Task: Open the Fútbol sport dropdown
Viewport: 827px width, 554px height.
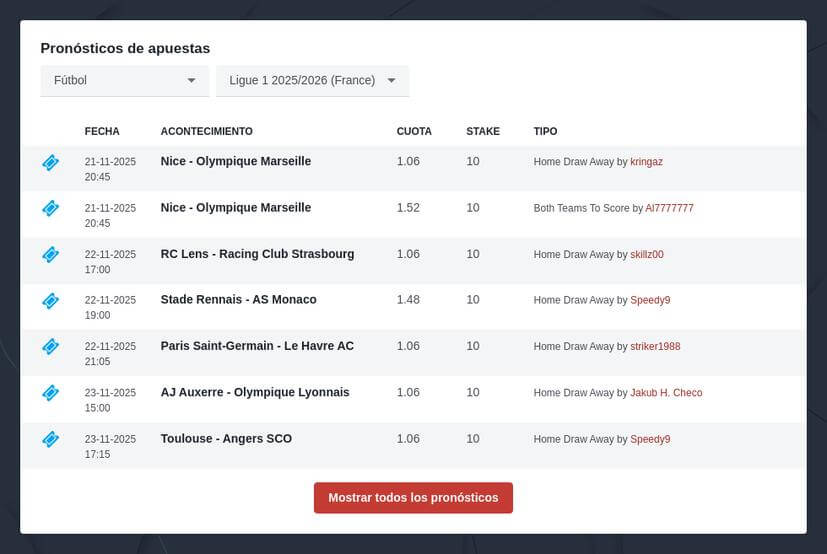Action: 124,81
